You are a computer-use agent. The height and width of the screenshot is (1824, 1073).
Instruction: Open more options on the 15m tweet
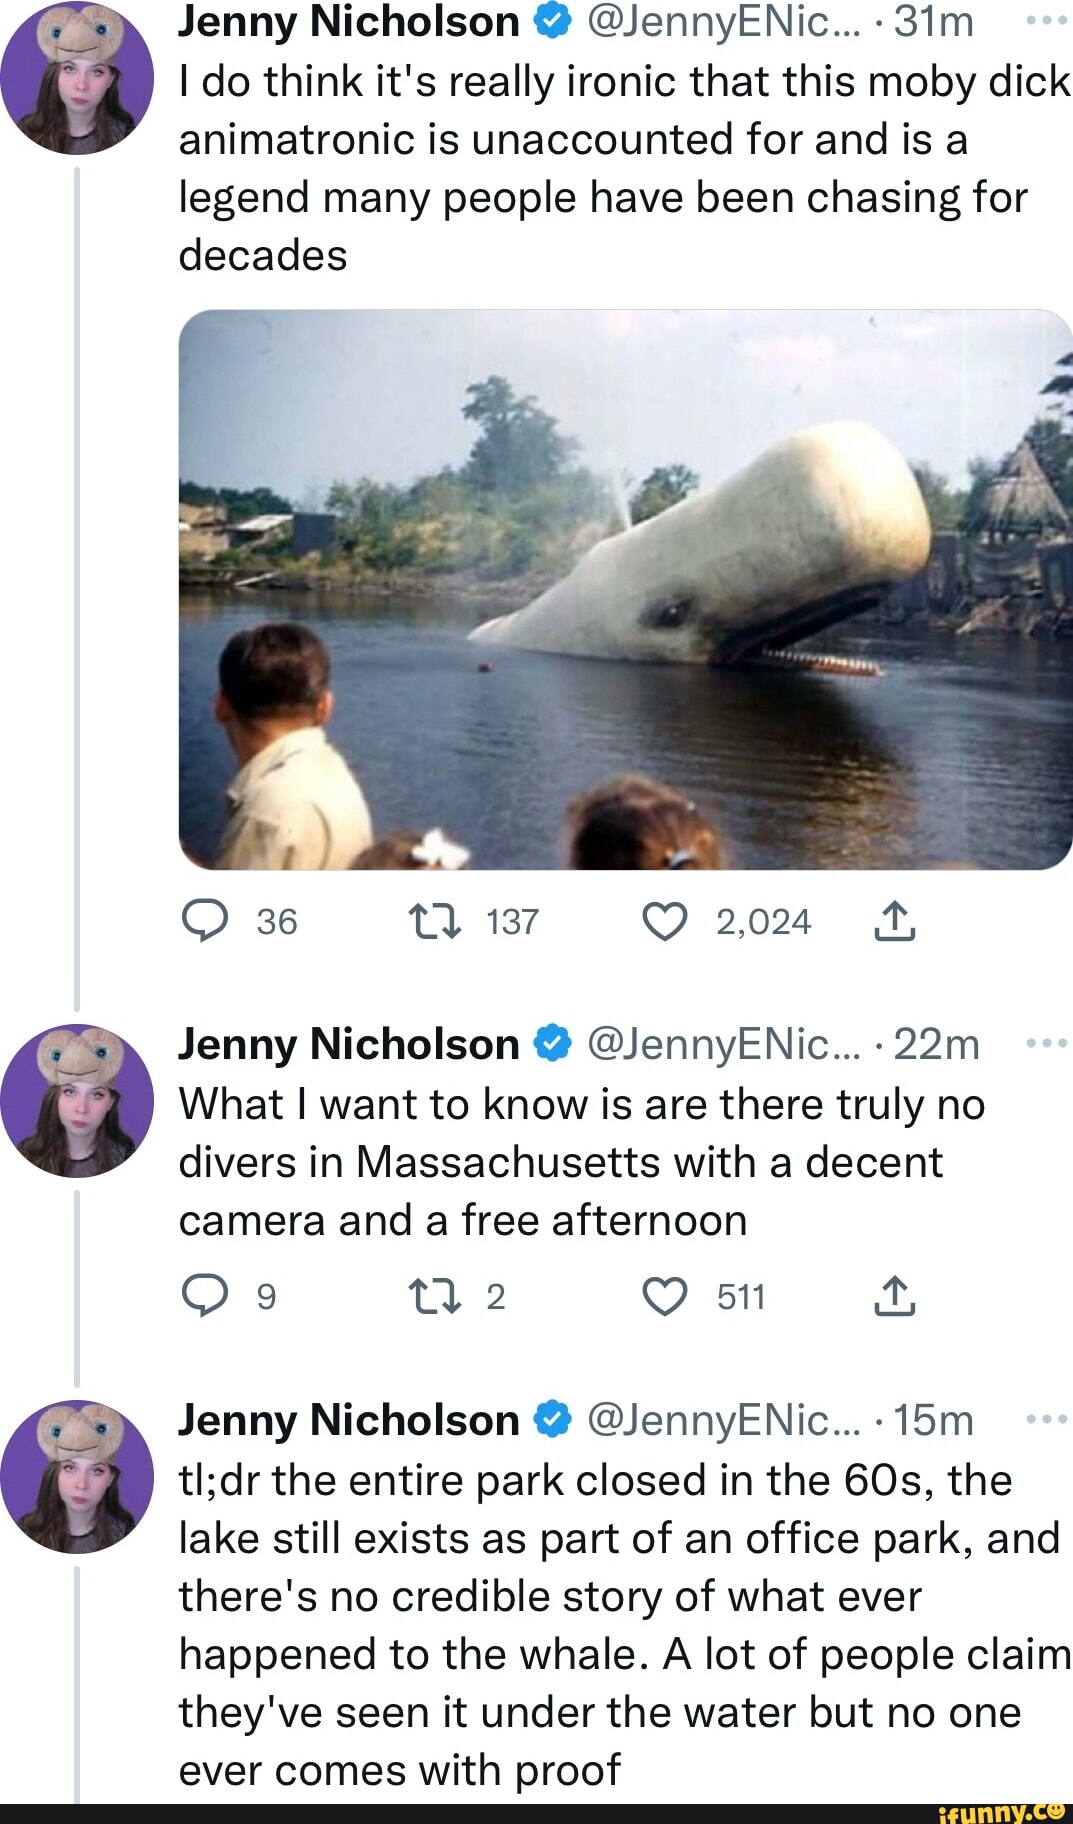coord(1046,1420)
